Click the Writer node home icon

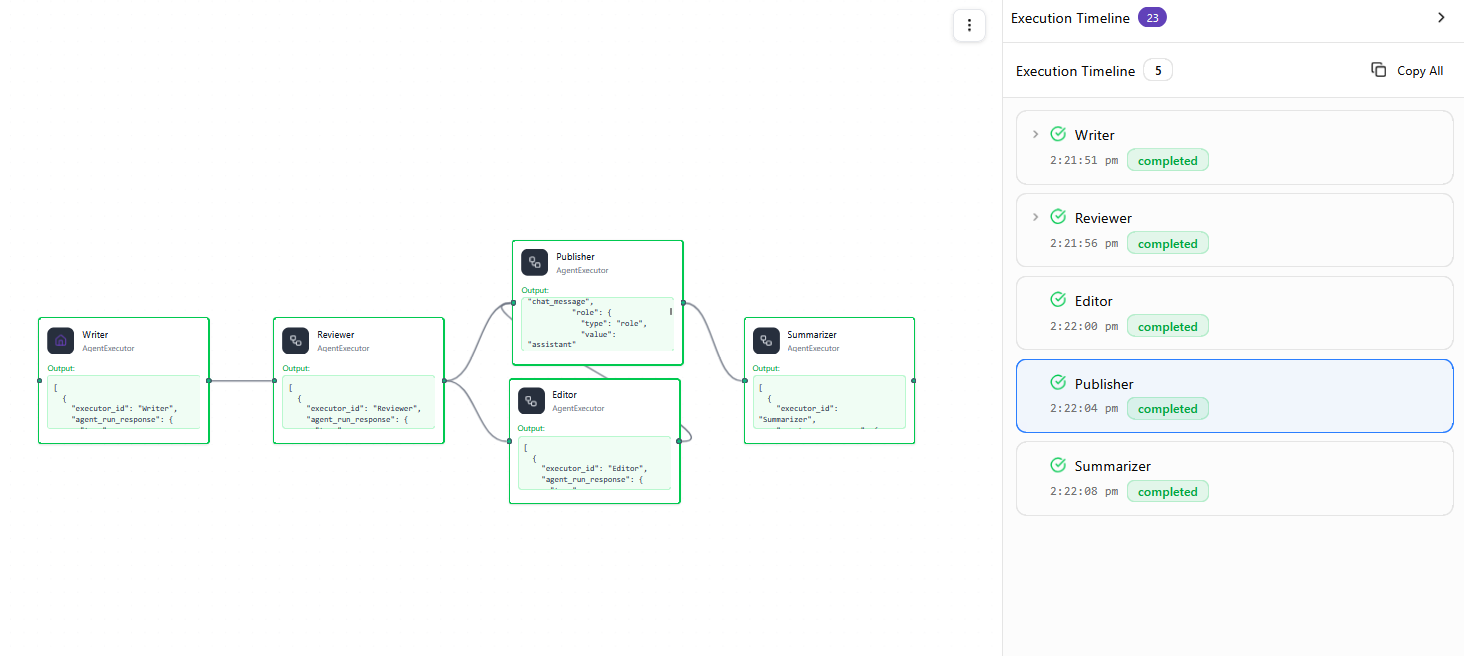tap(61, 341)
